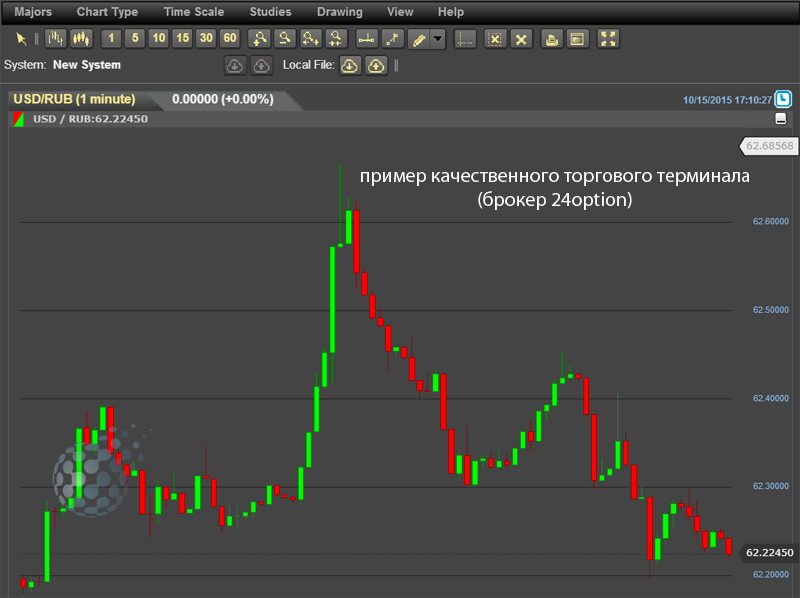Click the blue clock icon near timestamp
This screenshot has width=800, height=598.
click(x=783, y=99)
